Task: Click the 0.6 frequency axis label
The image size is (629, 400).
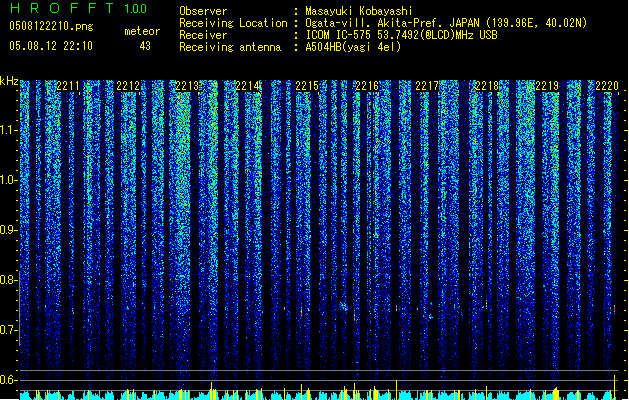Action: [9, 380]
